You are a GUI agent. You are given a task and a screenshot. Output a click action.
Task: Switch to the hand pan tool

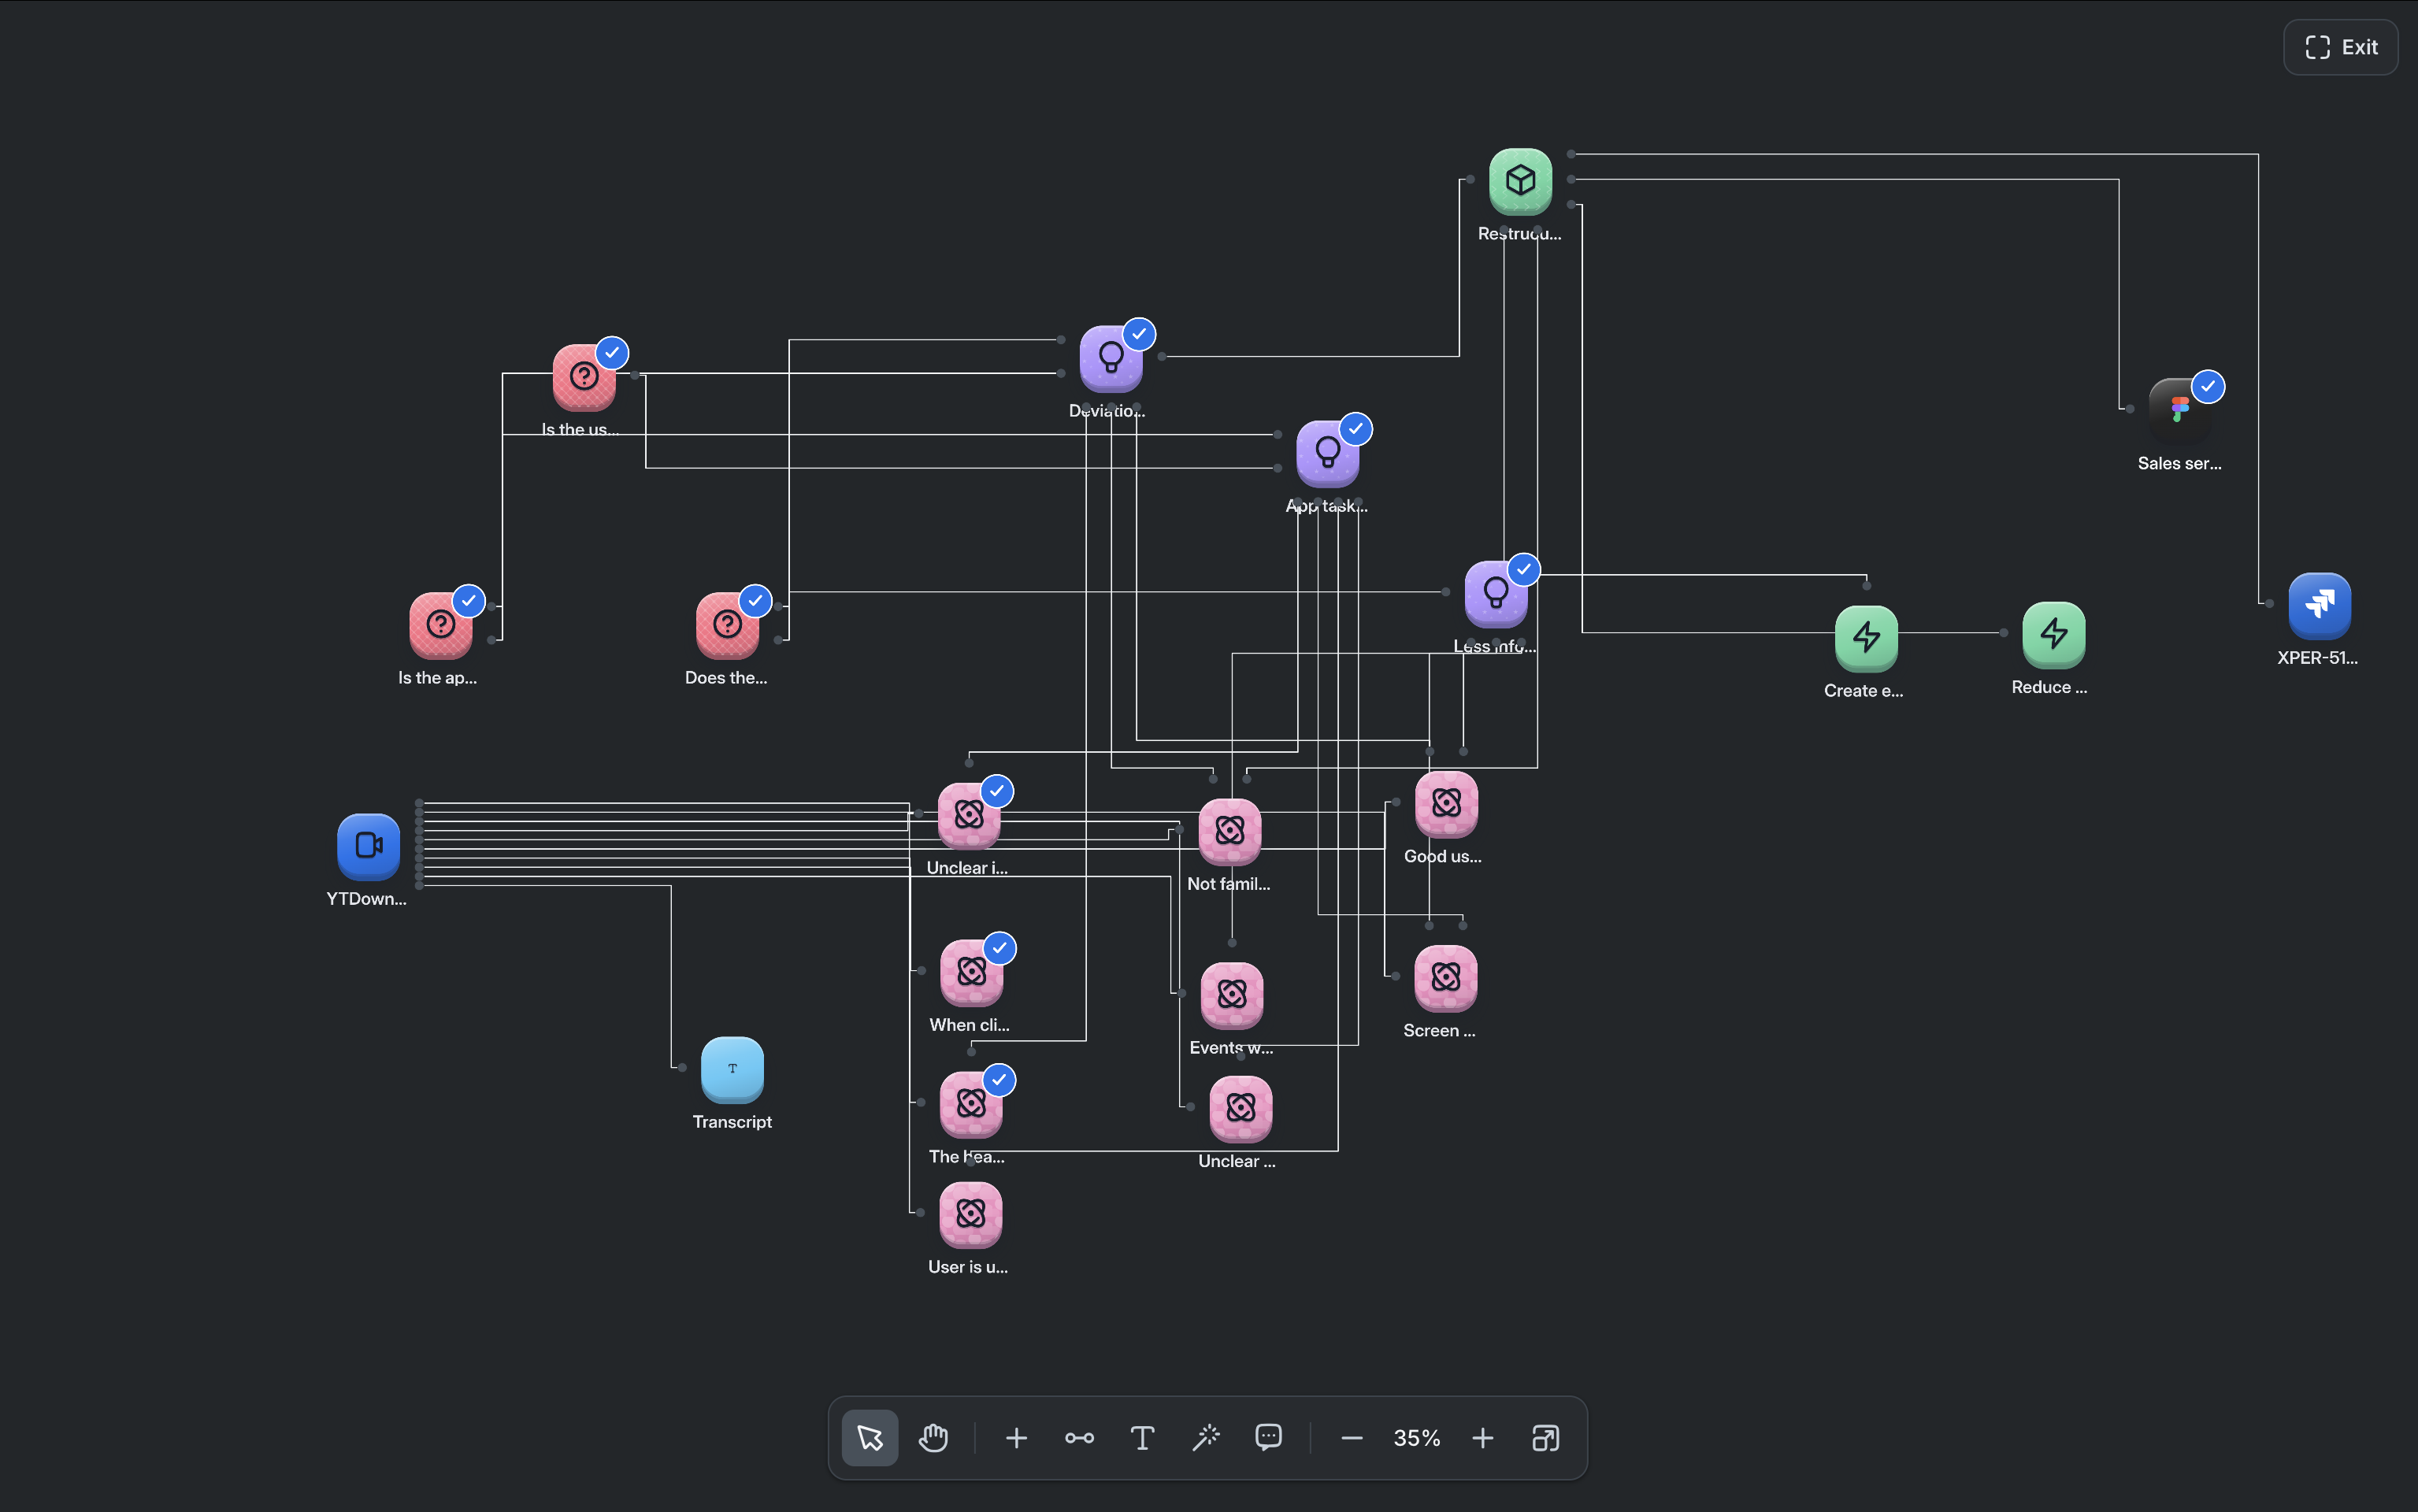point(933,1438)
